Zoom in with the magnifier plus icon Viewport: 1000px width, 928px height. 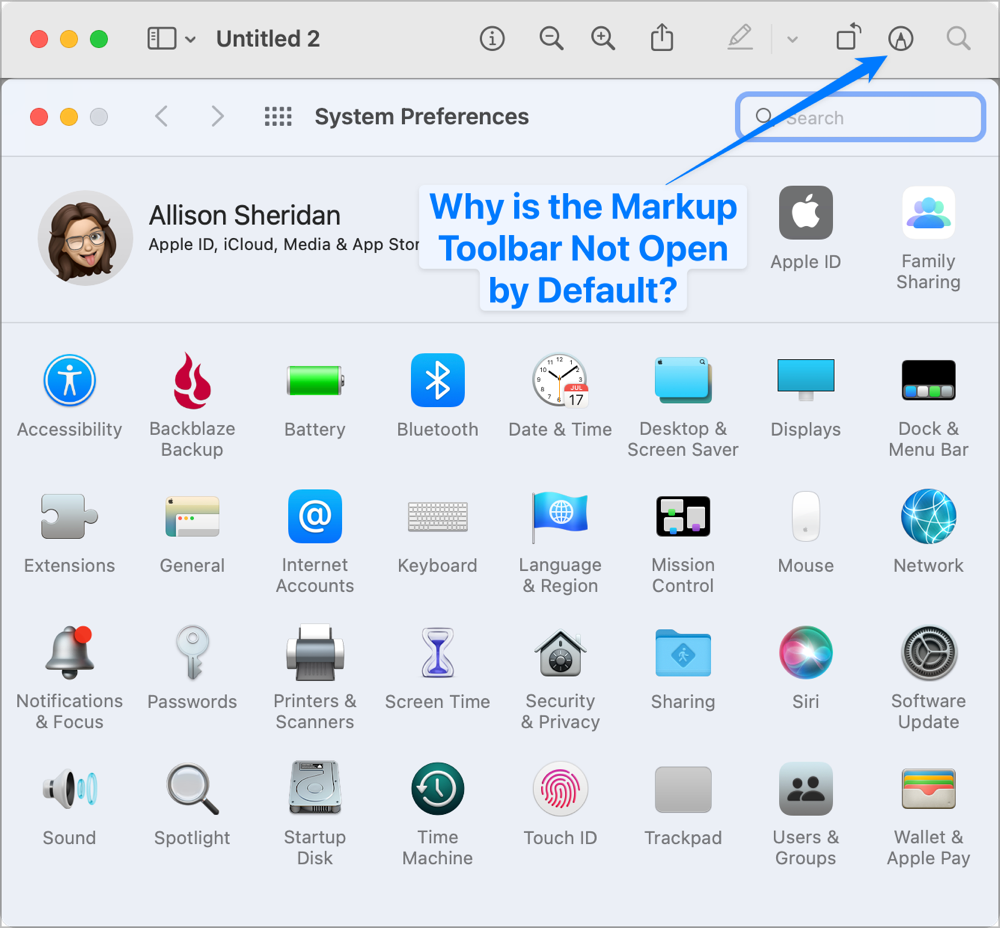coord(603,39)
